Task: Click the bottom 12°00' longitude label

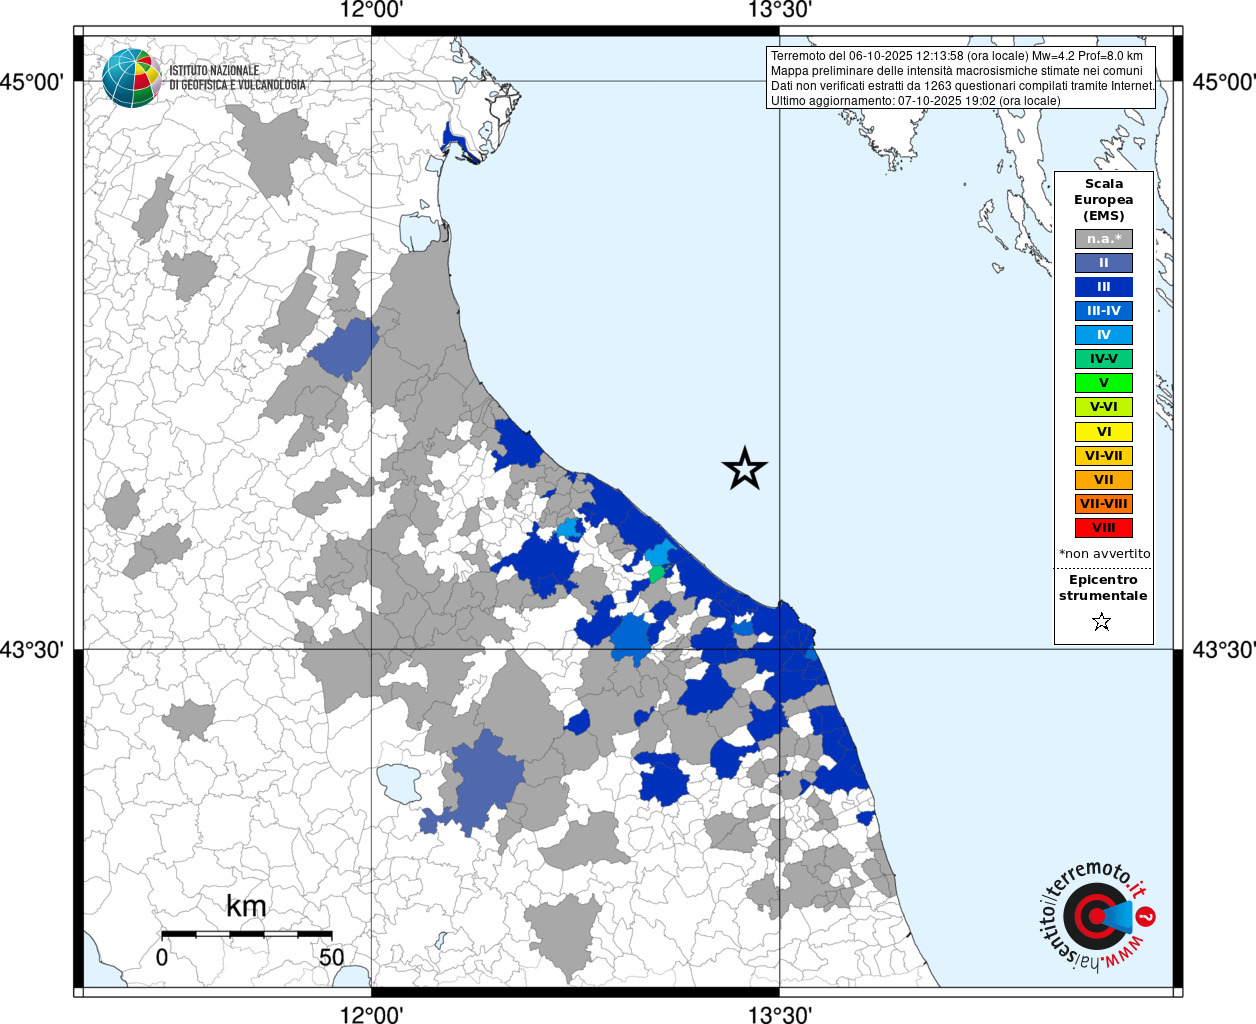Action: tap(371, 1014)
